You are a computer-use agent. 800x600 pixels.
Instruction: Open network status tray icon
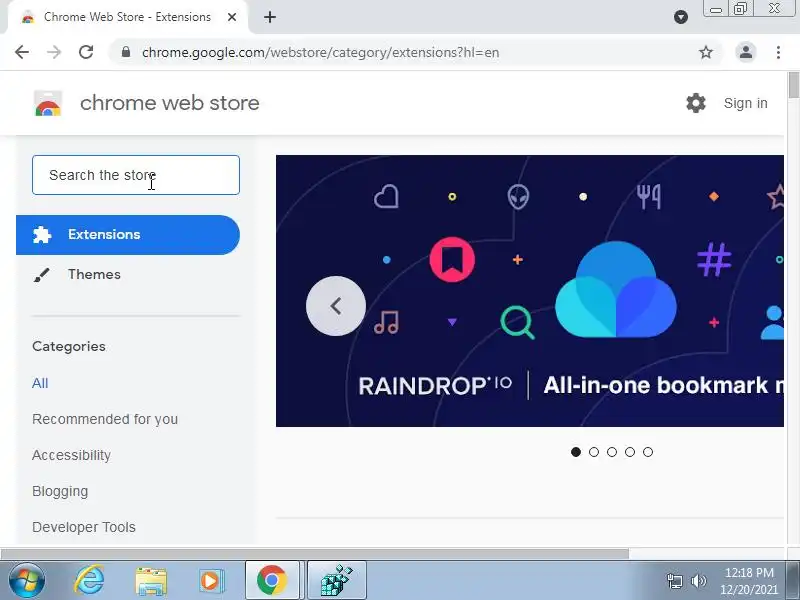coord(674,581)
